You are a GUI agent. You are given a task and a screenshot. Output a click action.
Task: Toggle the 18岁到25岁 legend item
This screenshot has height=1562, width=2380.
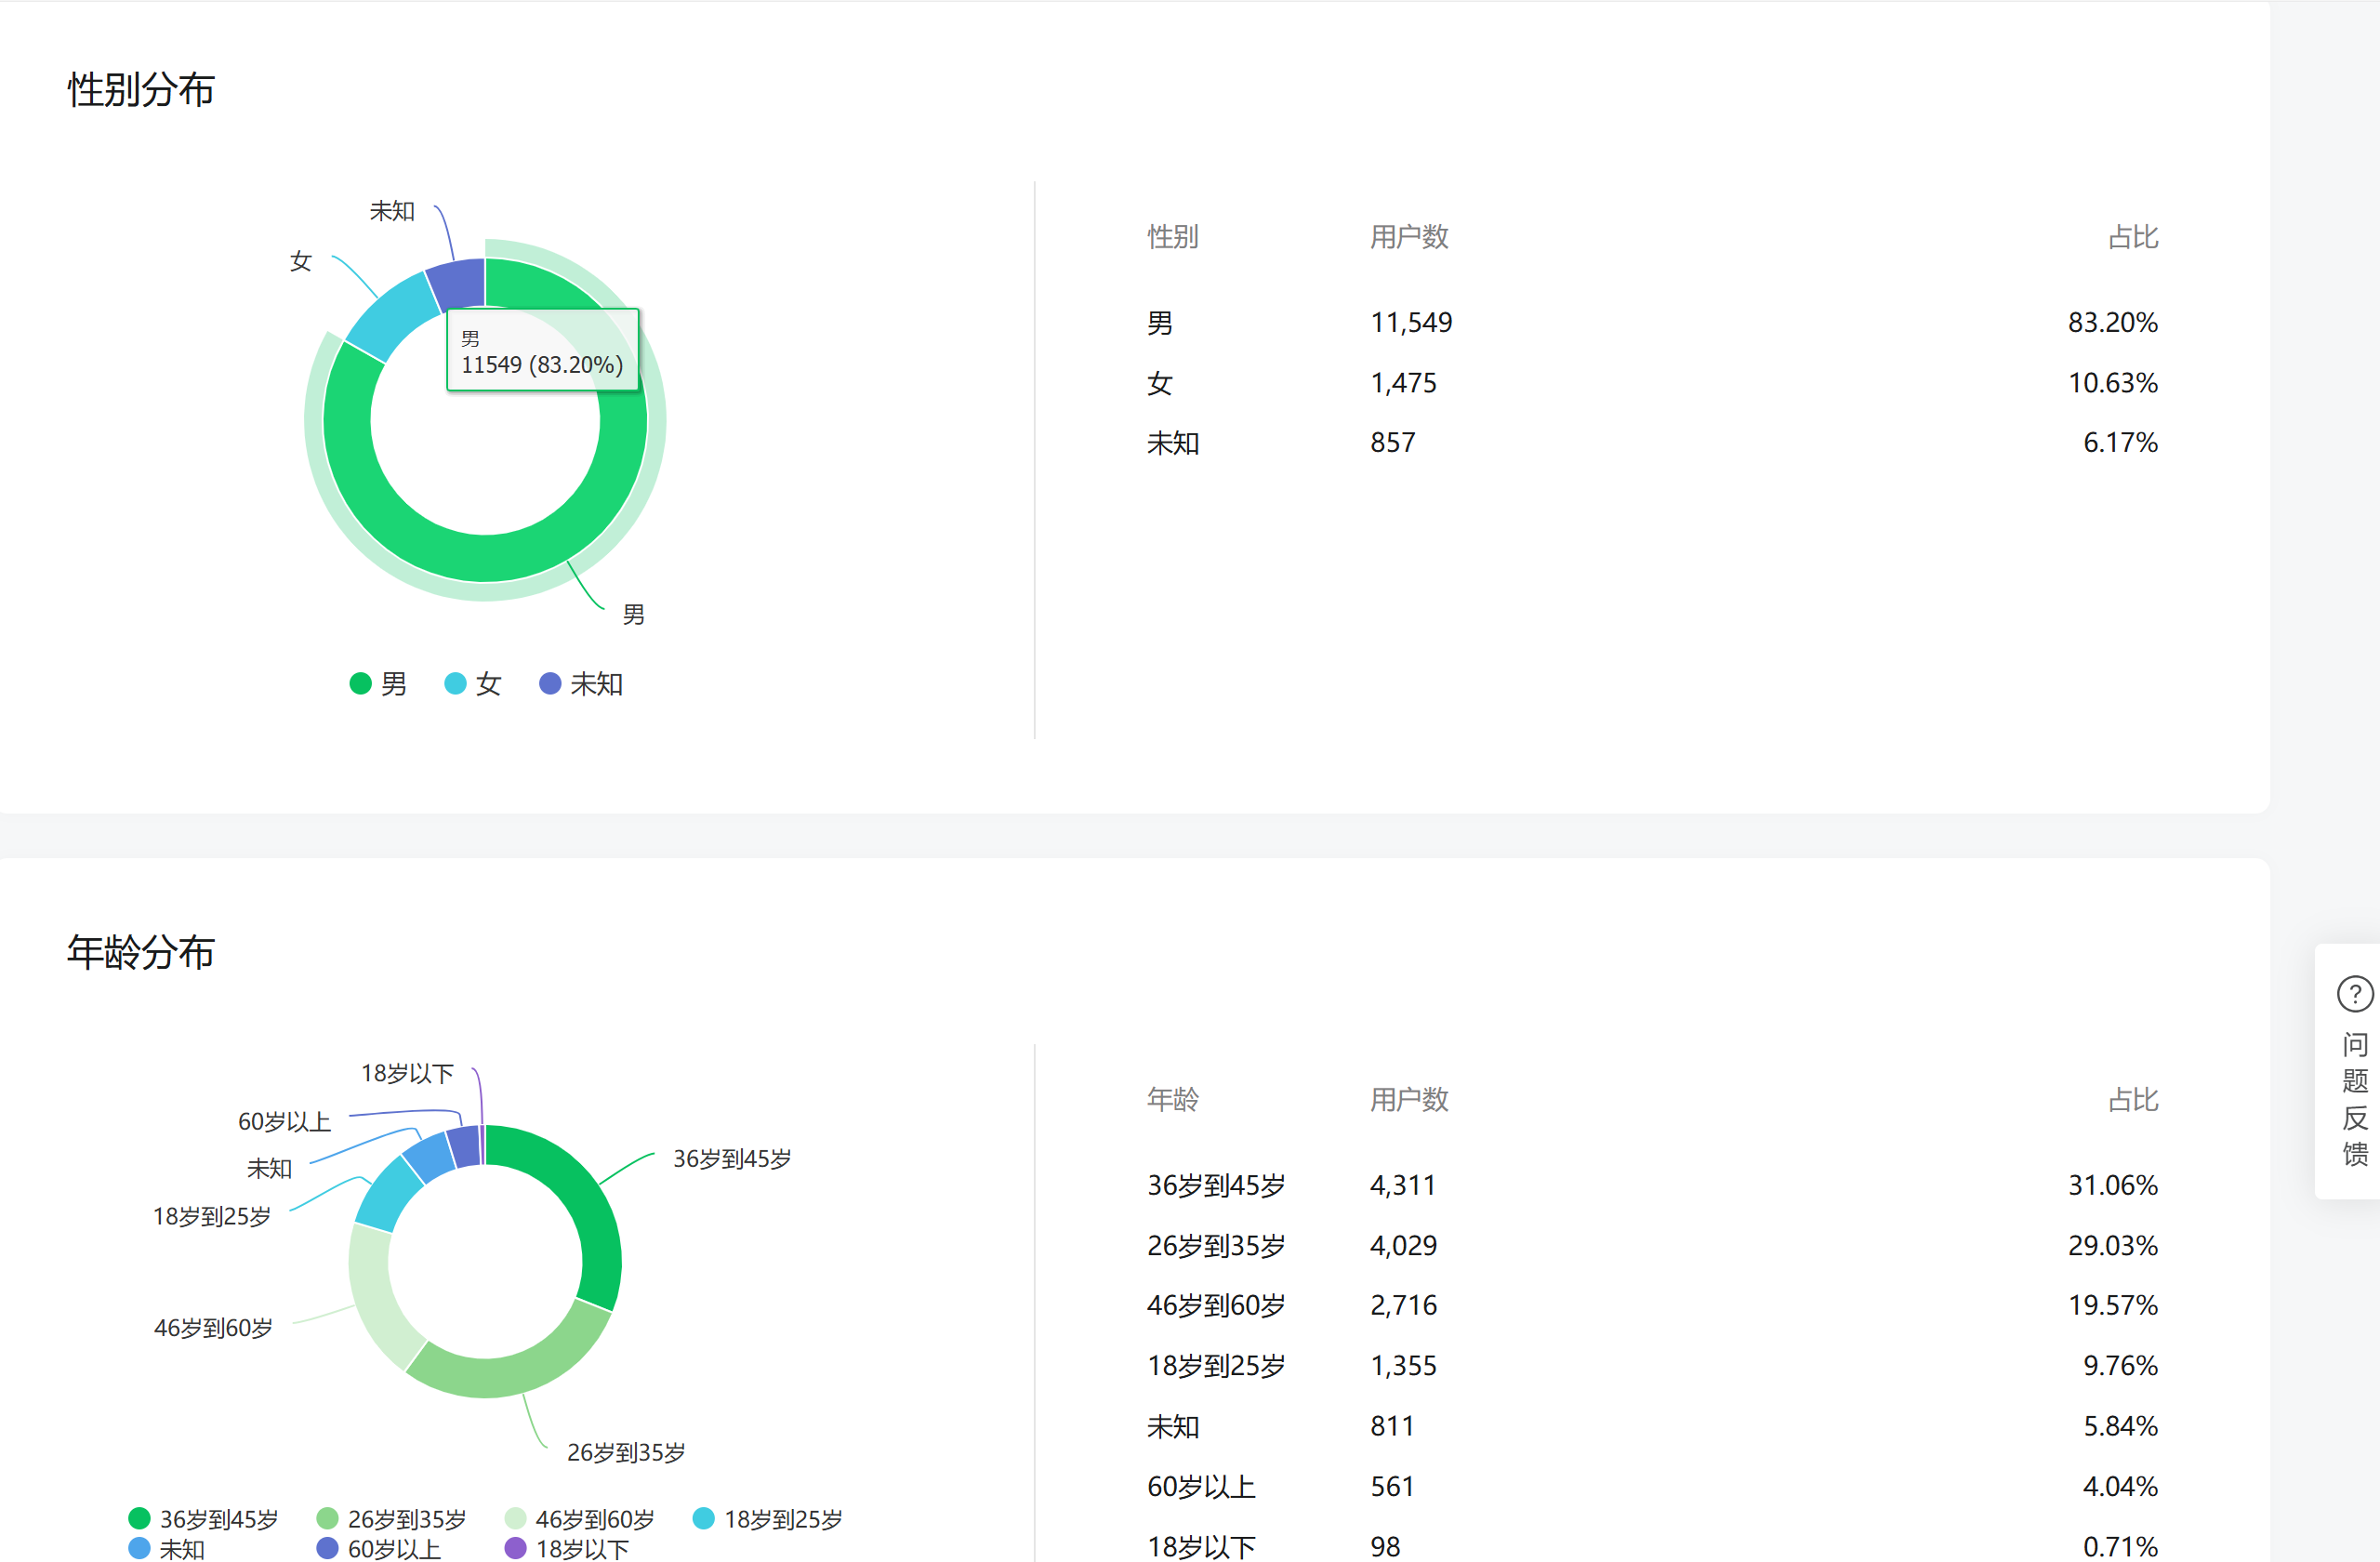click(768, 1519)
